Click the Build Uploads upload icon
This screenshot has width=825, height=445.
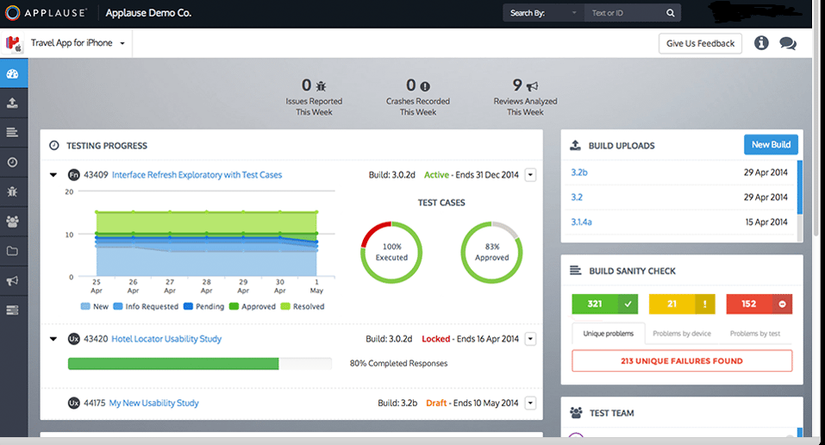tap(576, 145)
